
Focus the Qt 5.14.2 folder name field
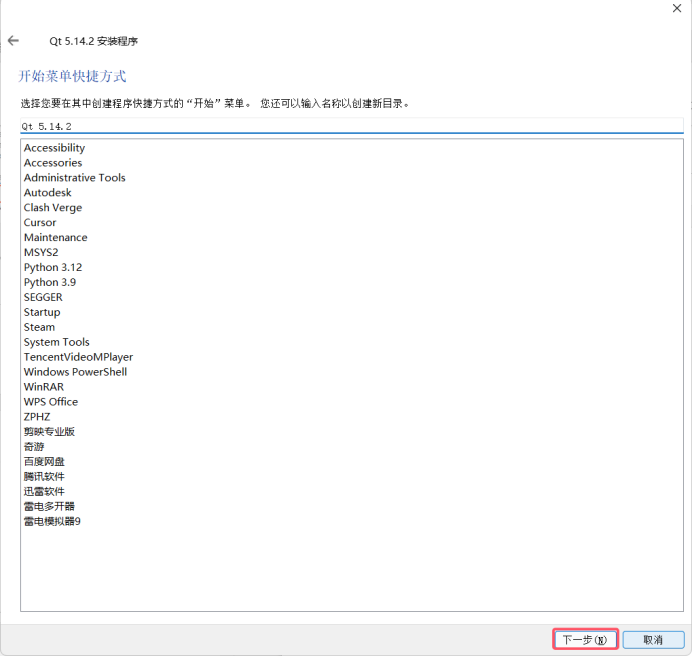point(351,126)
